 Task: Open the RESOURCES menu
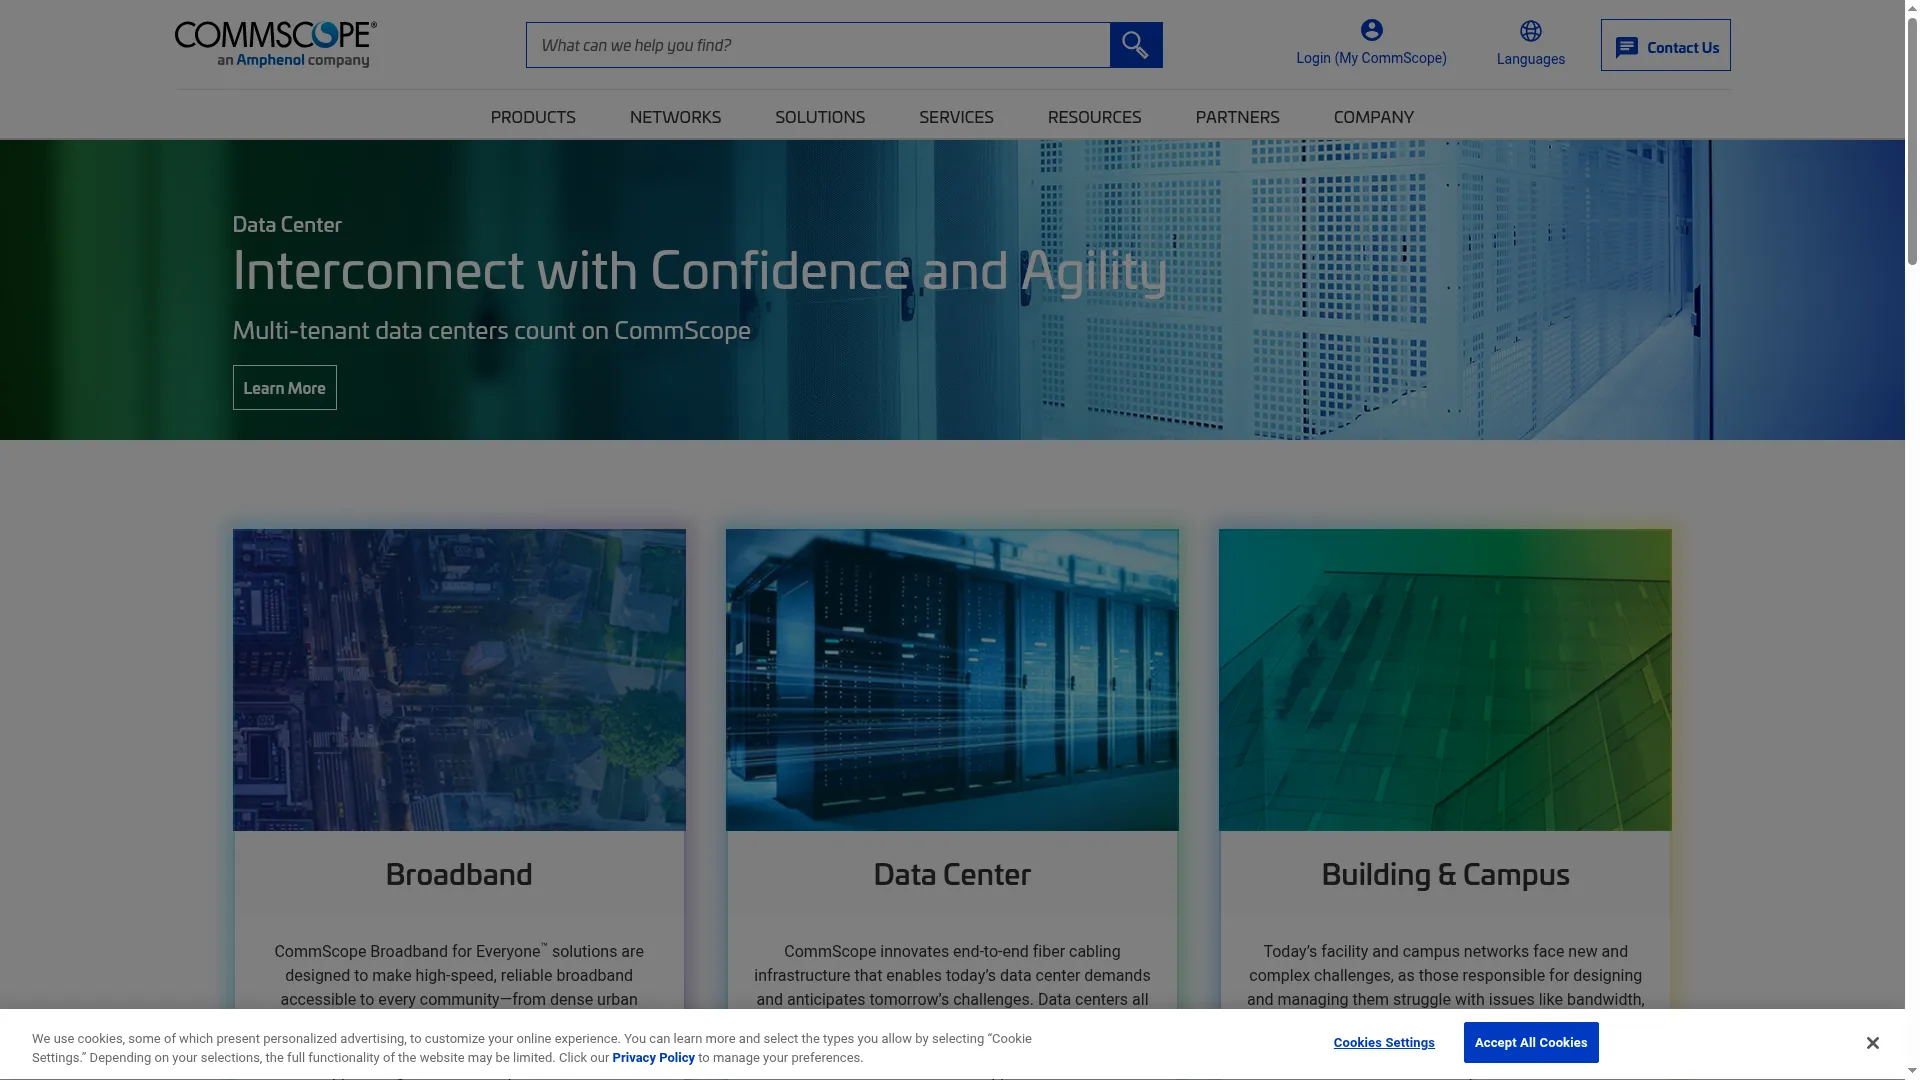(x=1094, y=117)
